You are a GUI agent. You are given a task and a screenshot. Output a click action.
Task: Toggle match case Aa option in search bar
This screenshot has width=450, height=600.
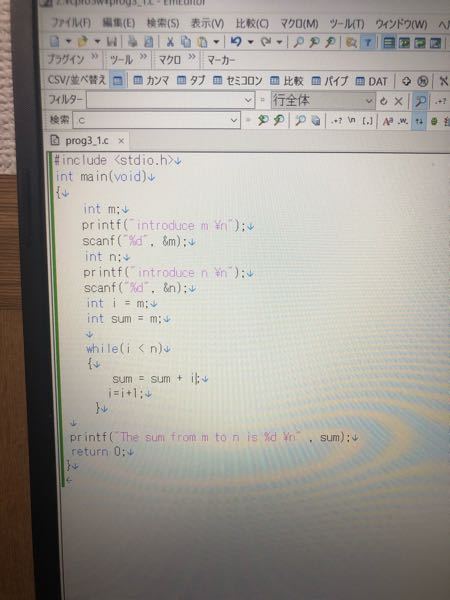coord(388,121)
